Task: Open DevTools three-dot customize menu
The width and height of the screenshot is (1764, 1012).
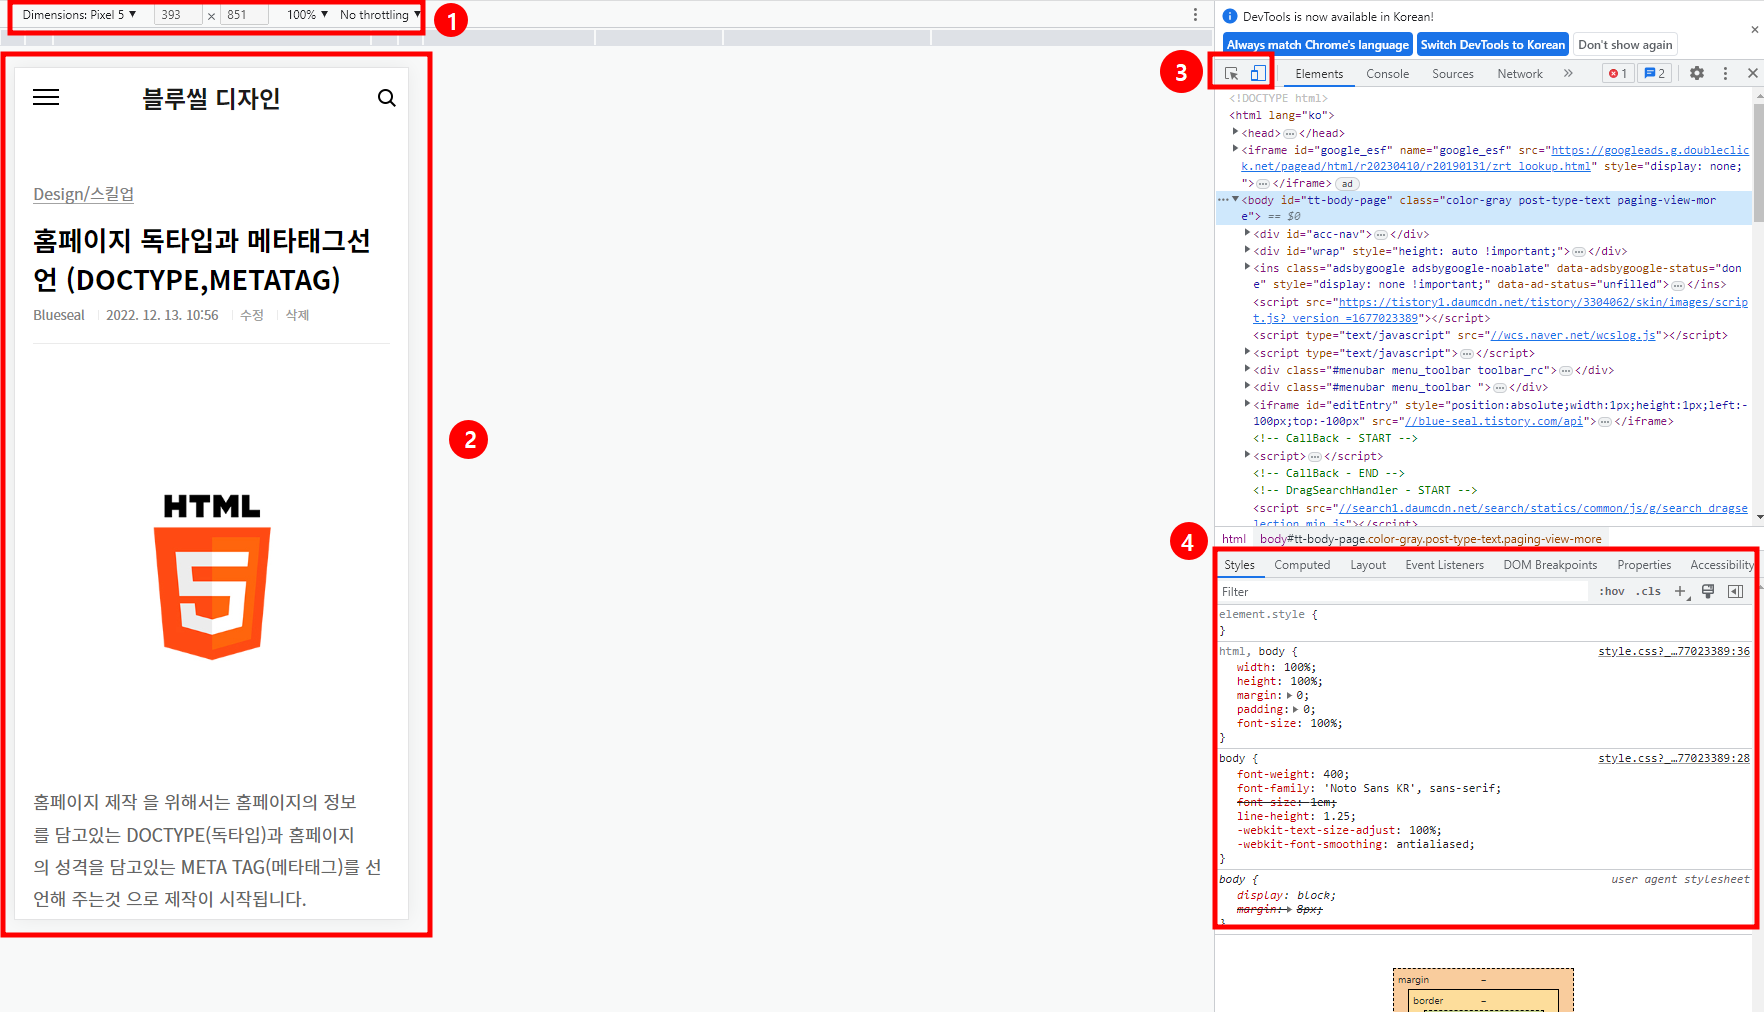Action: coord(1725,73)
